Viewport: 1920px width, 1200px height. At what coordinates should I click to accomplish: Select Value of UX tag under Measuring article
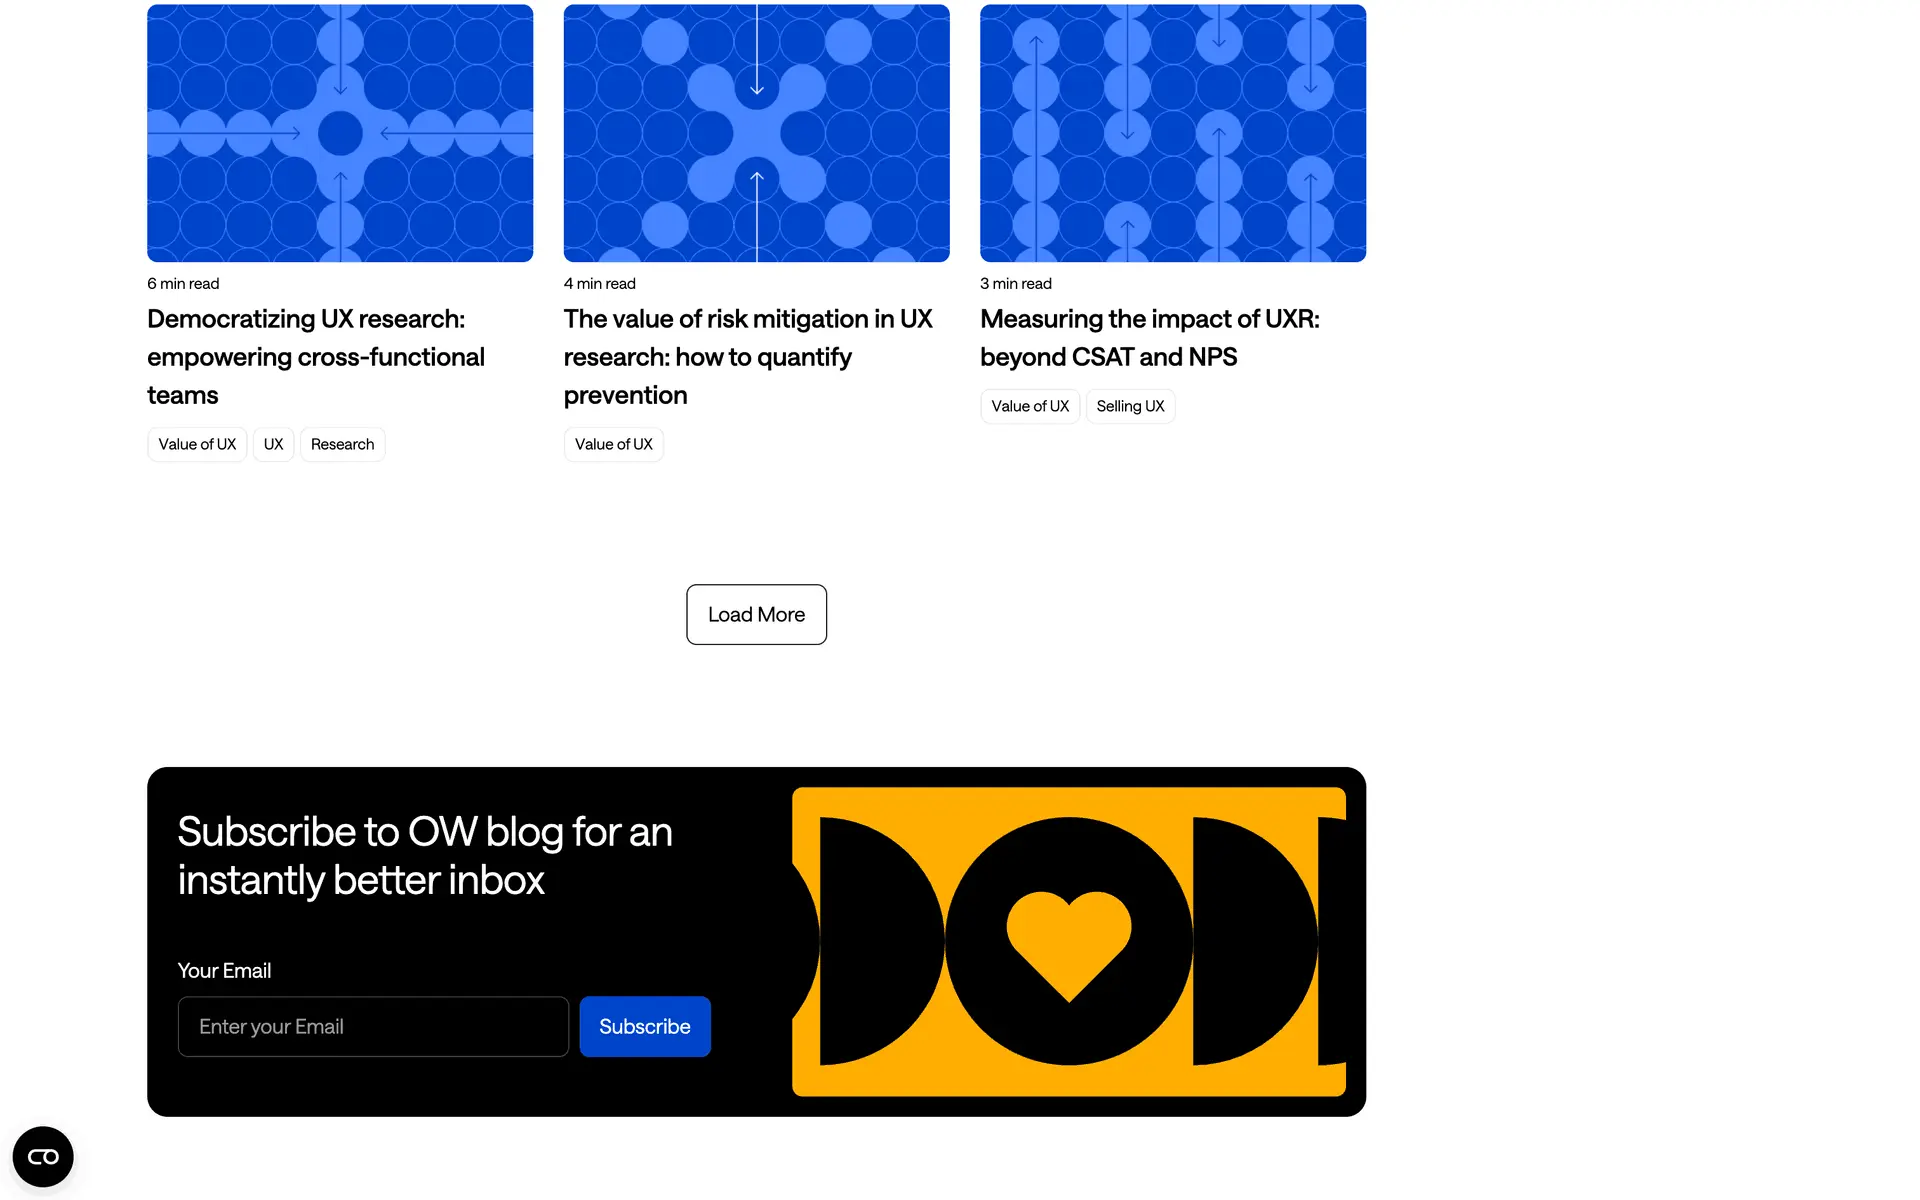point(1030,406)
